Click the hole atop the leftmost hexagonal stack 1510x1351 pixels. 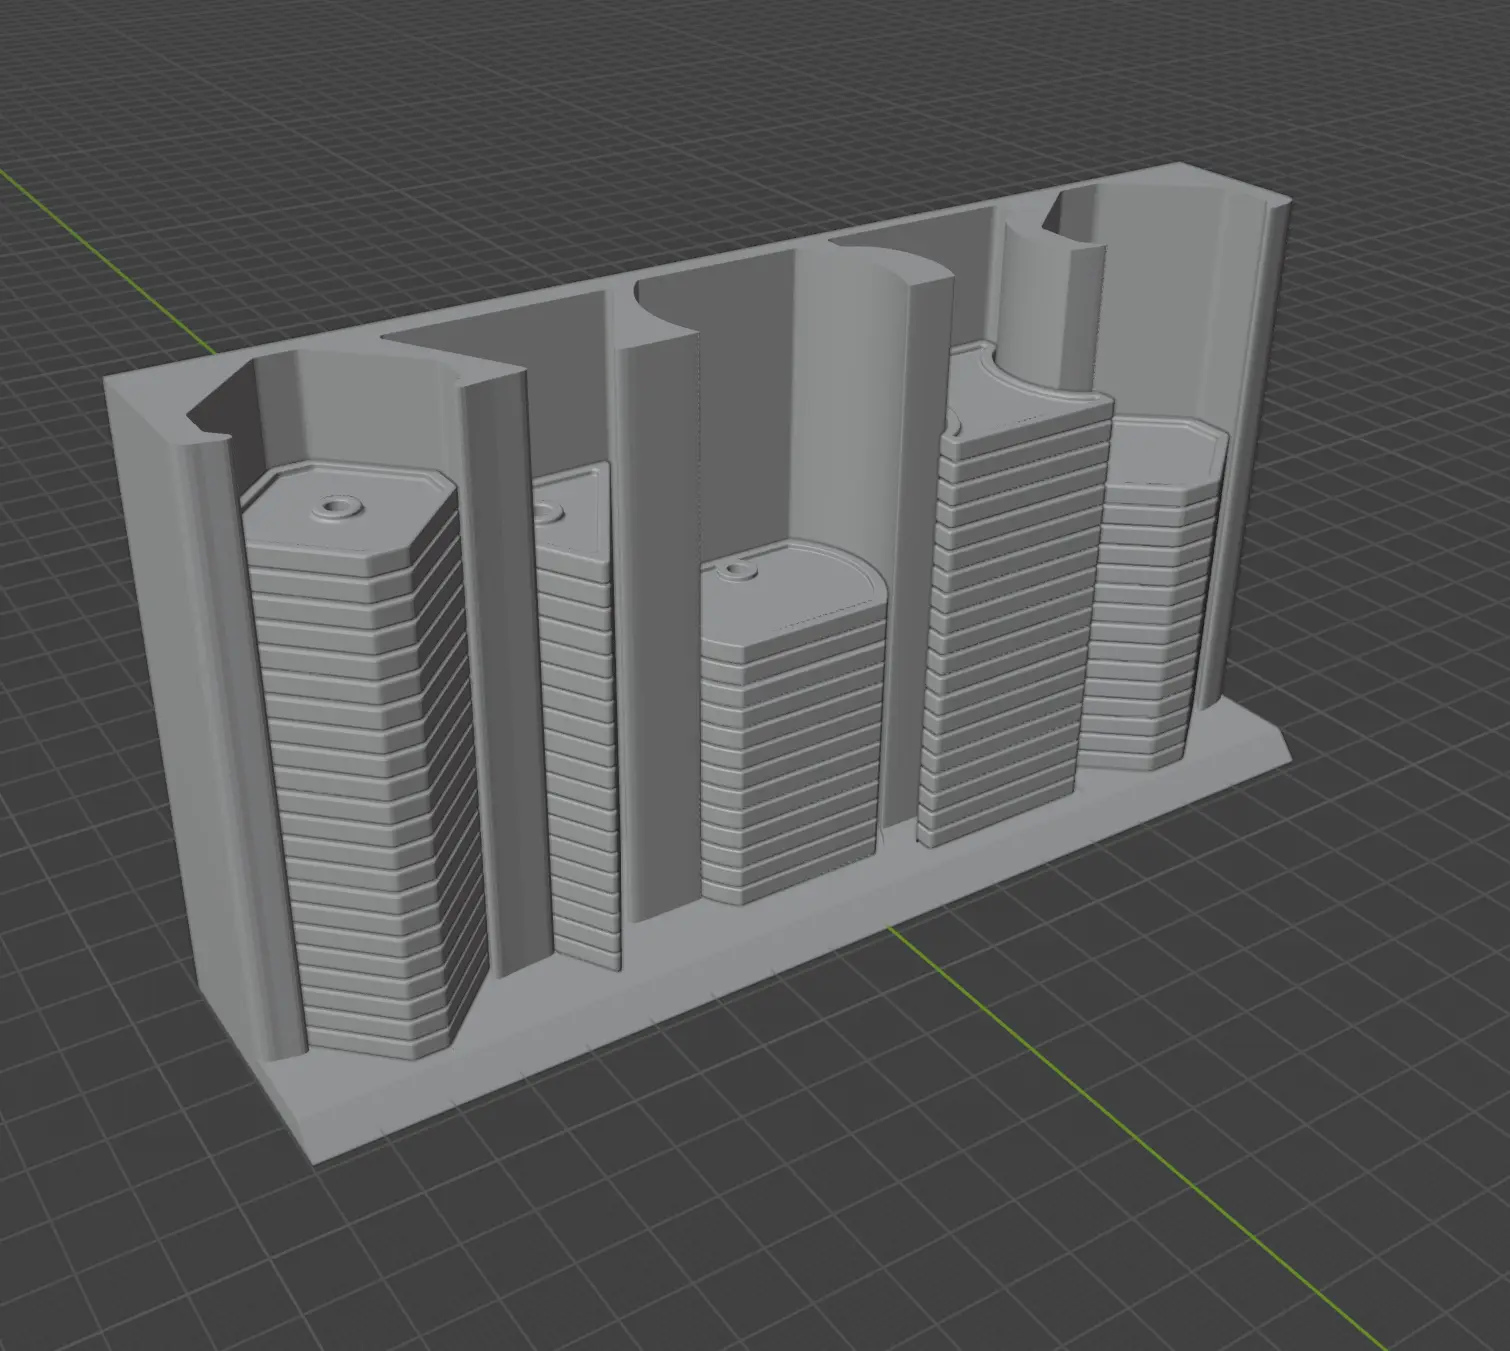(336, 509)
